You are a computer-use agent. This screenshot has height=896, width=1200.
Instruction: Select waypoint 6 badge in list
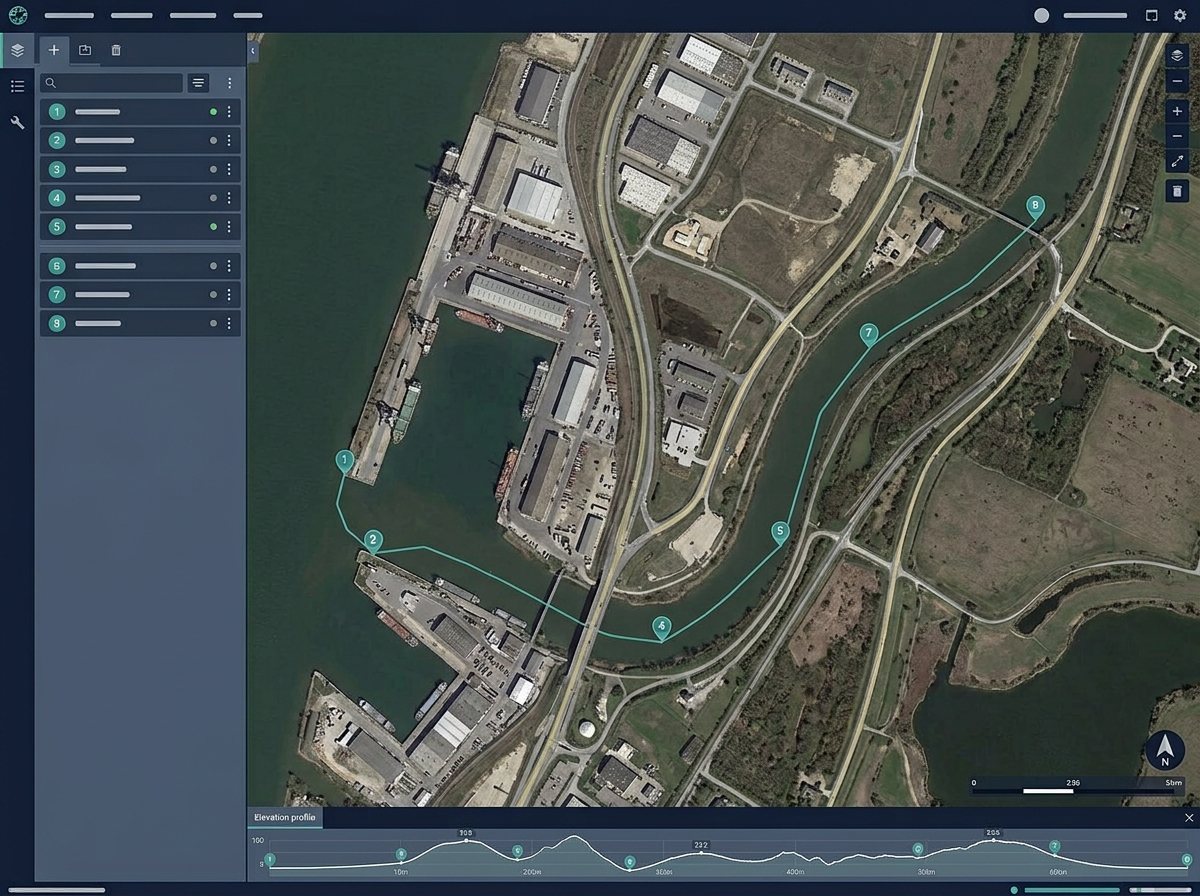(x=57, y=266)
